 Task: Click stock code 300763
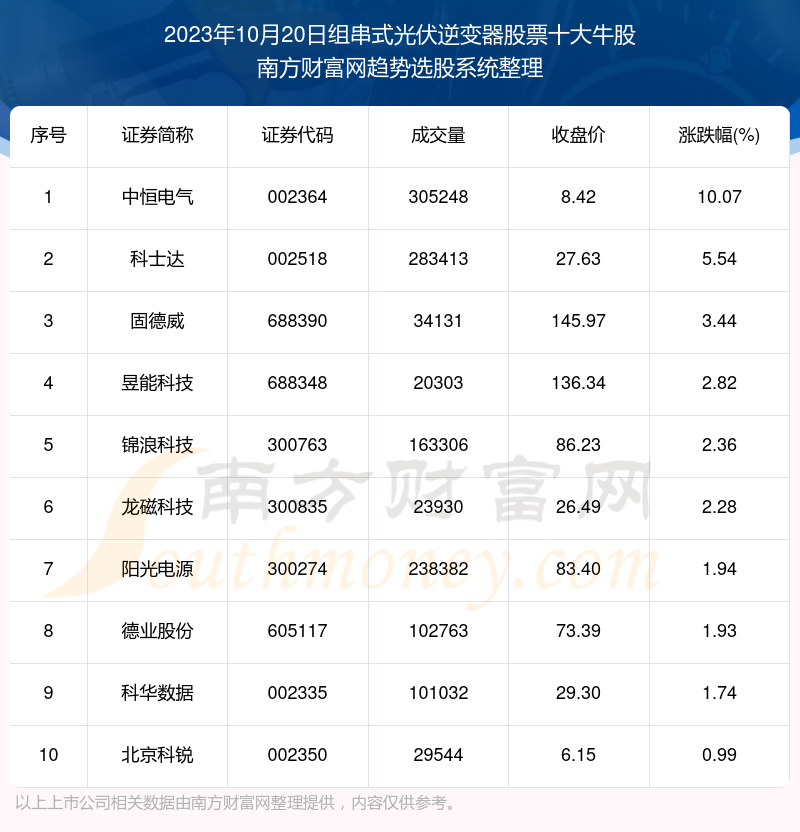click(x=298, y=445)
